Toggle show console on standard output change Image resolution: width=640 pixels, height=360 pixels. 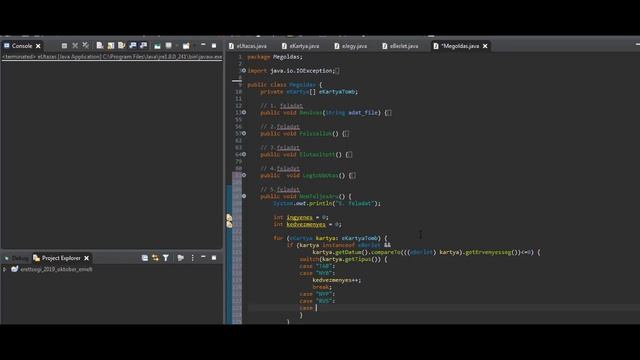tap(133, 46)
